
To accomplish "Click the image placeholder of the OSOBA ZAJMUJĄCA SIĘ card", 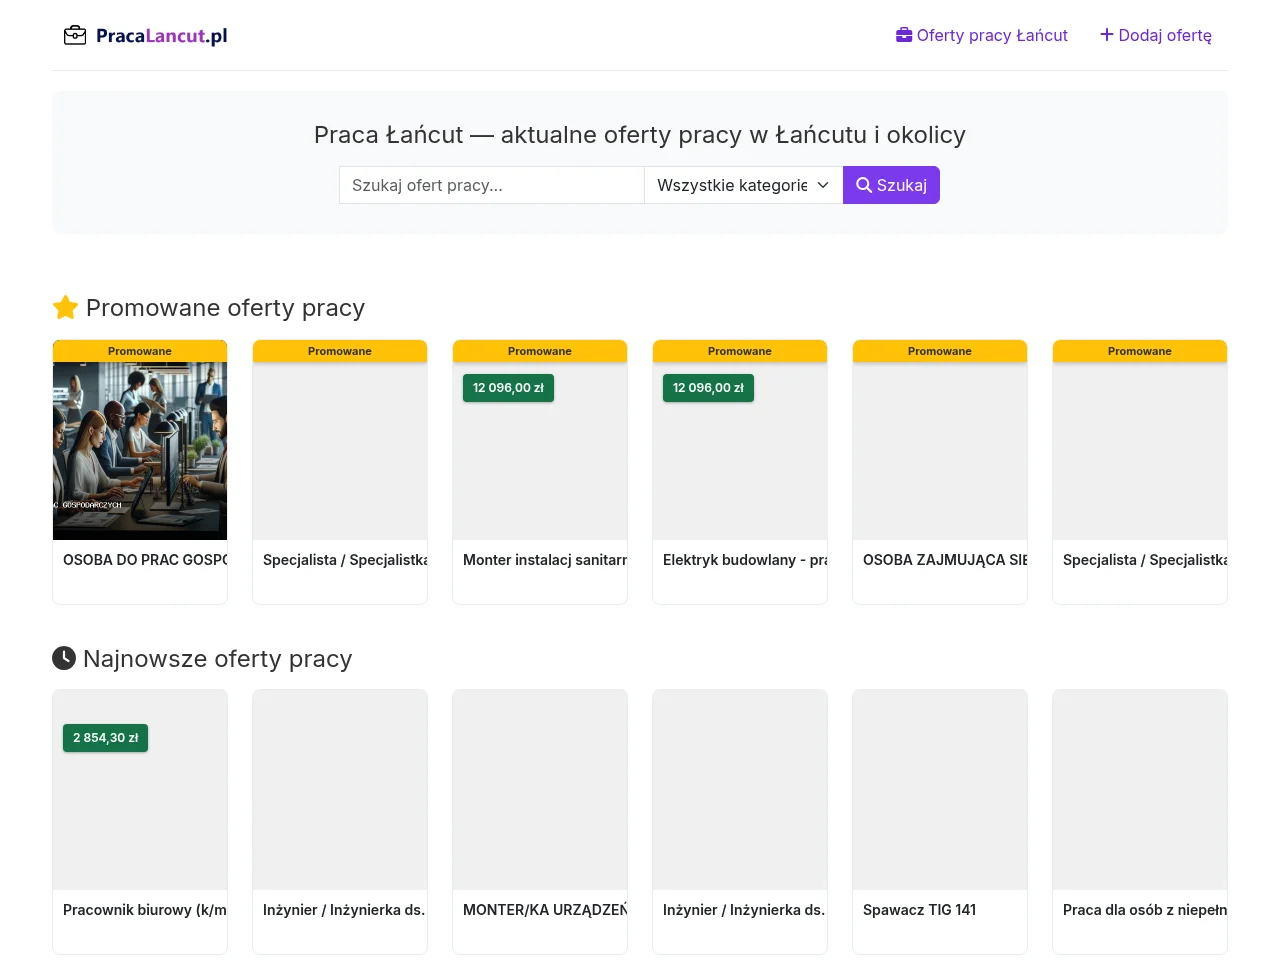I will click(x=940, y=451).
